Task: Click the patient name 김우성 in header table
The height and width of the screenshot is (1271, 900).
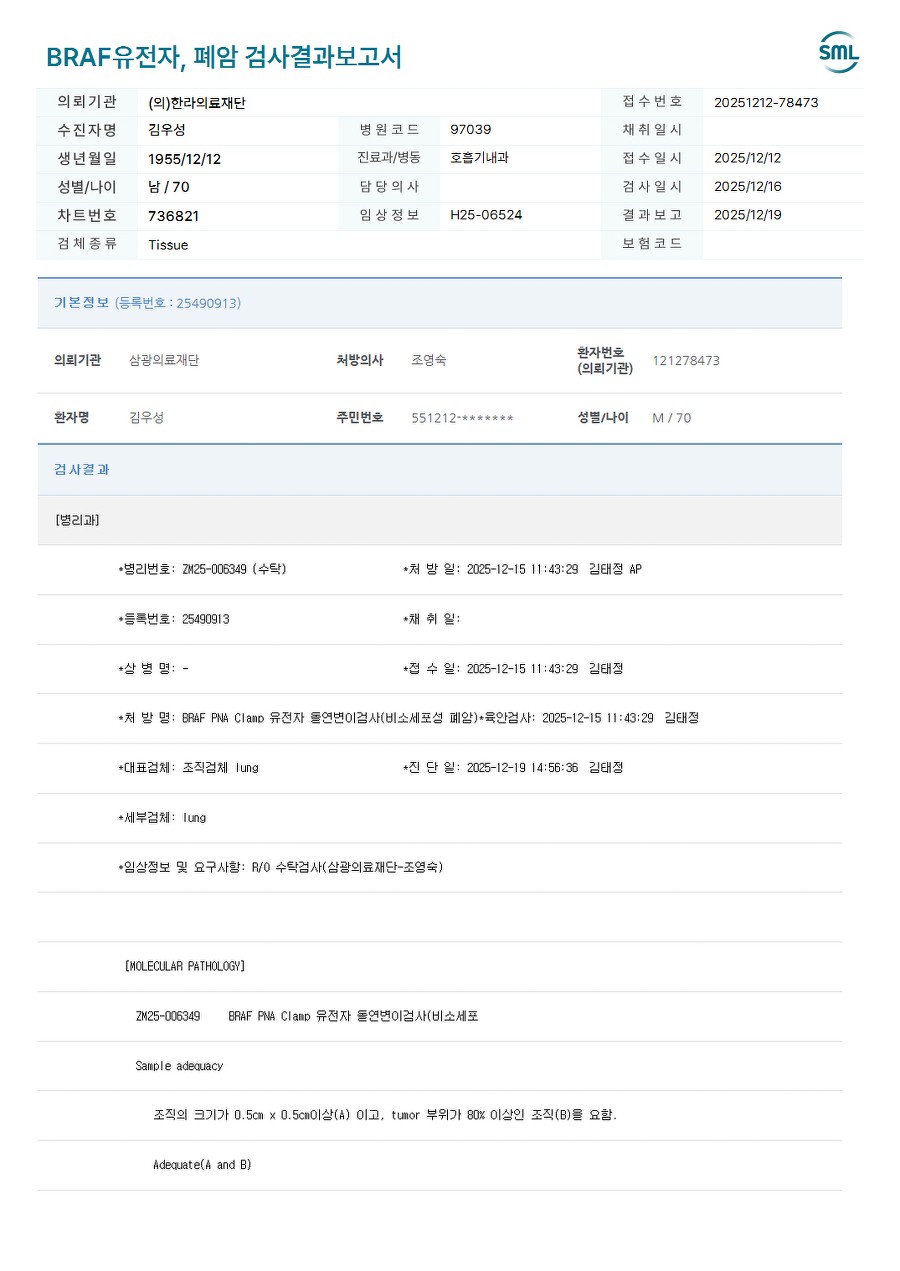Action: (x=167, y=130)
